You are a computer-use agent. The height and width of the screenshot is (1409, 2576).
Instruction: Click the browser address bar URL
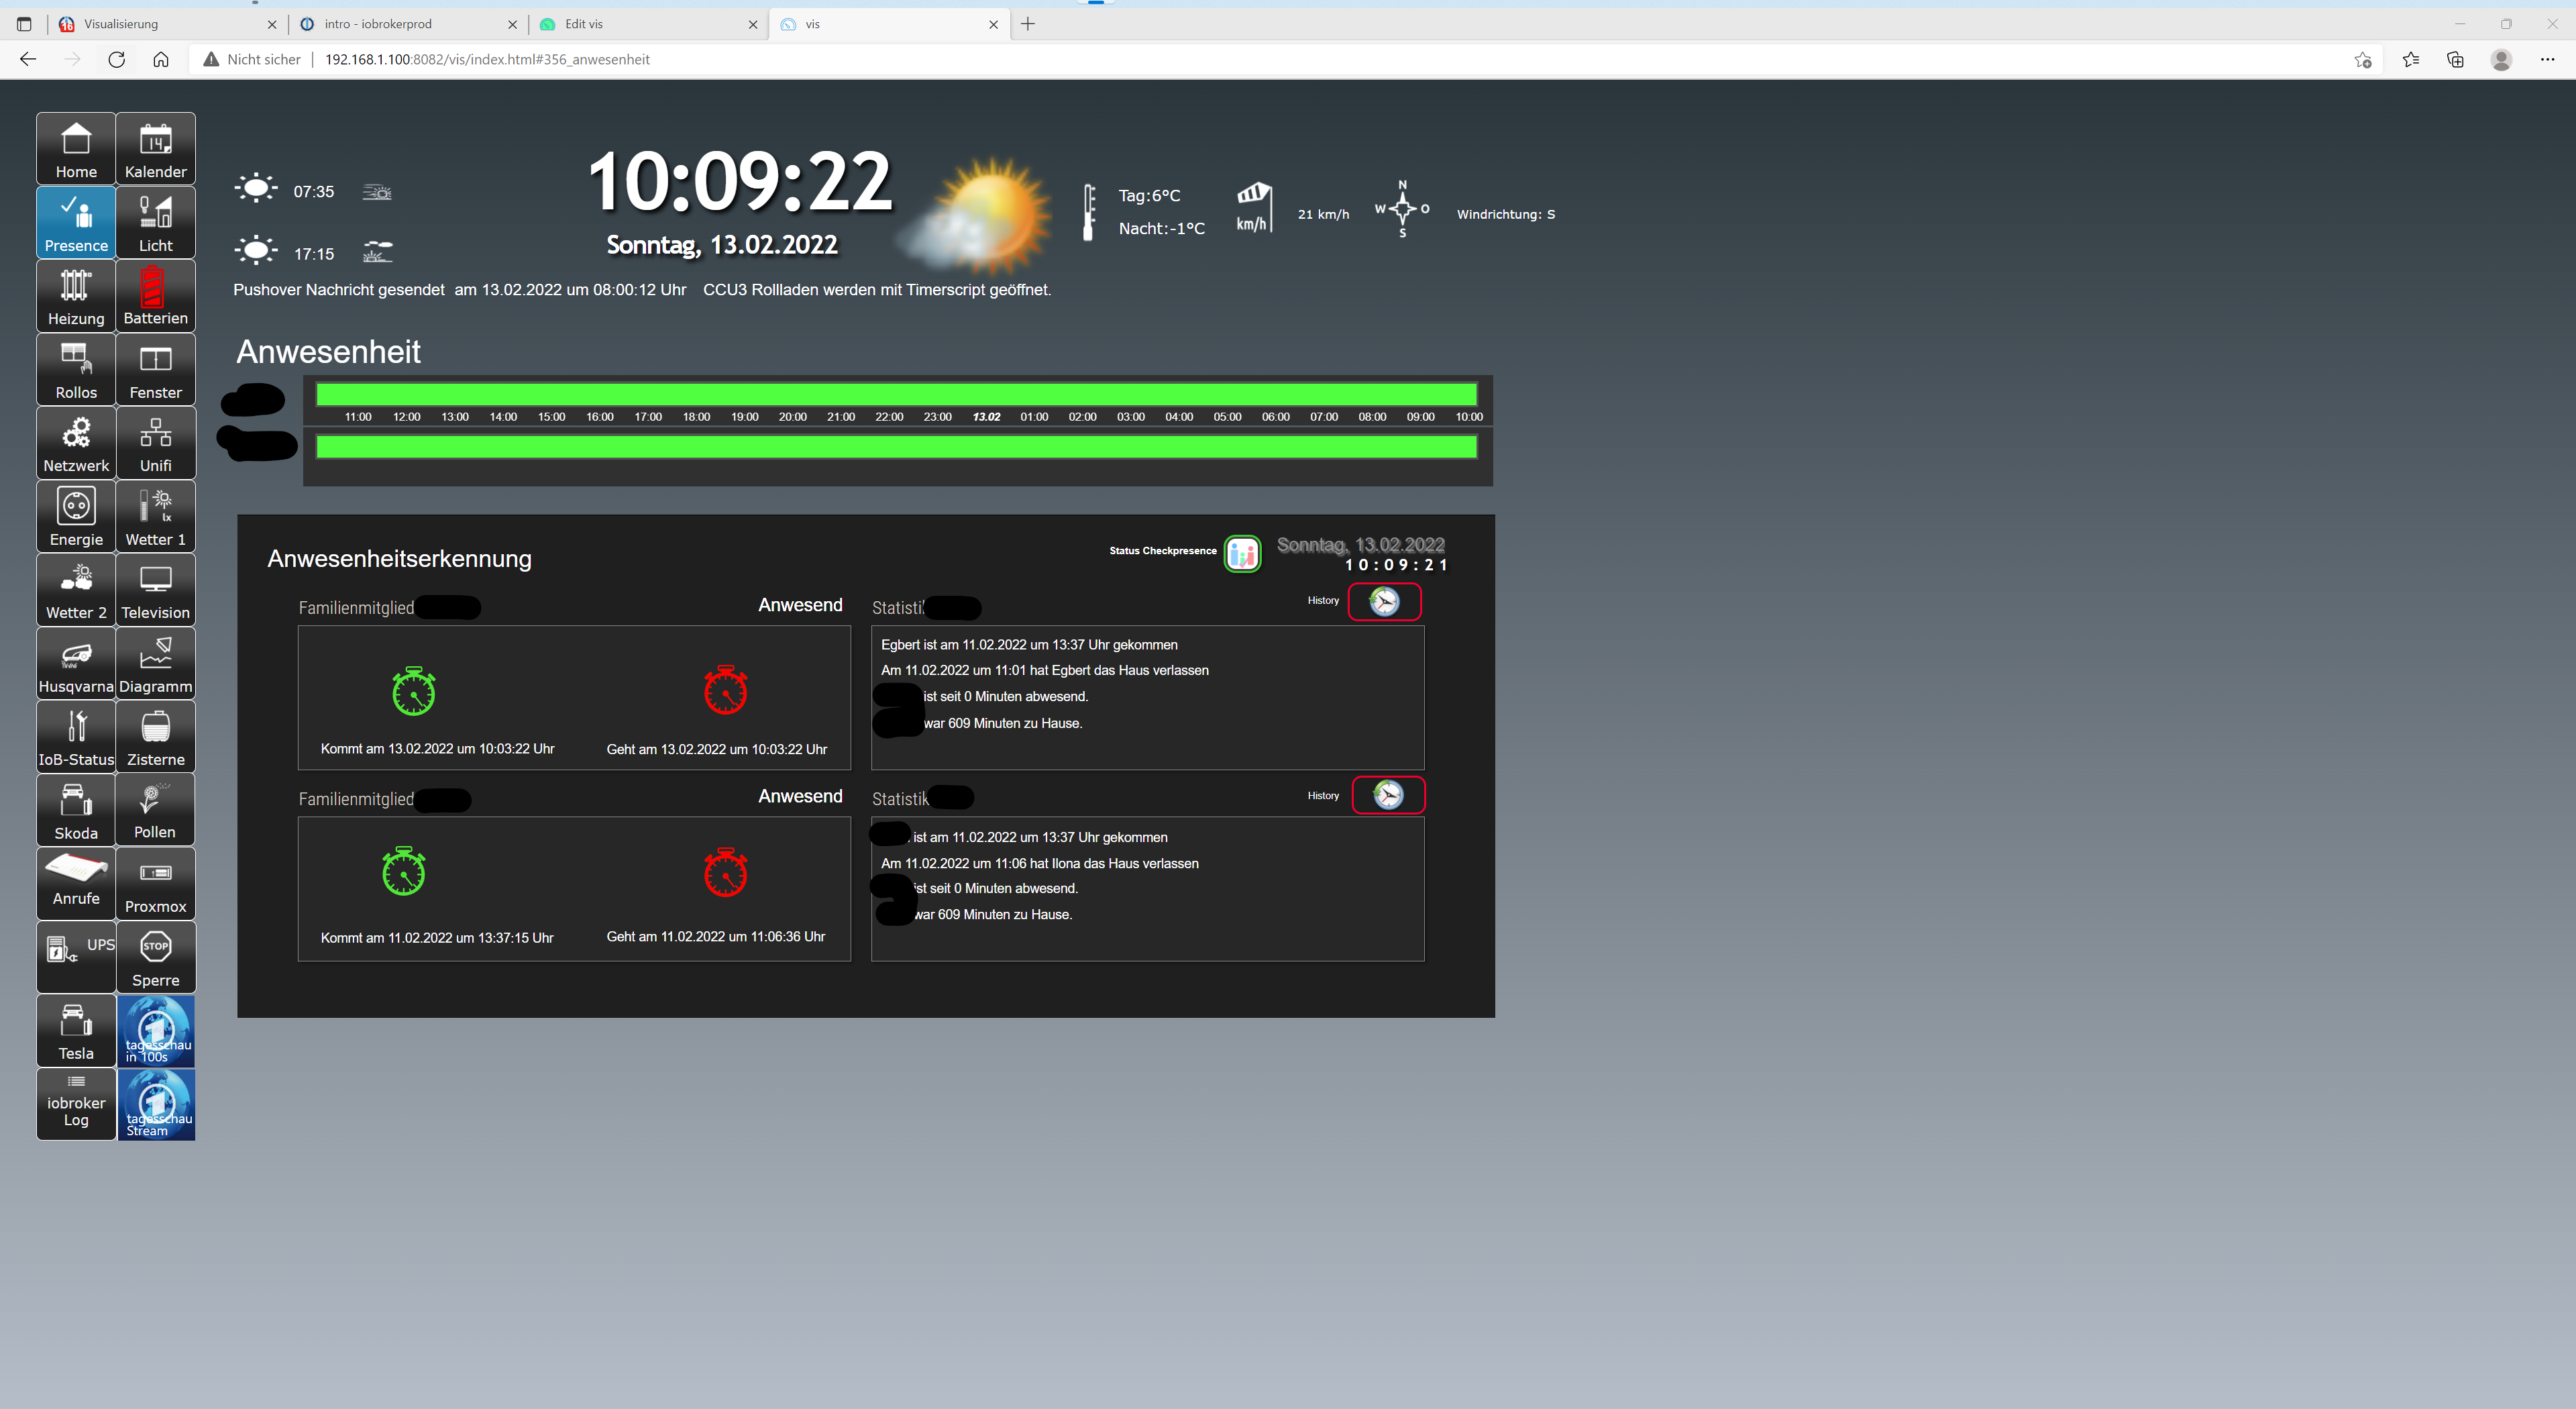tap(487, 60)
